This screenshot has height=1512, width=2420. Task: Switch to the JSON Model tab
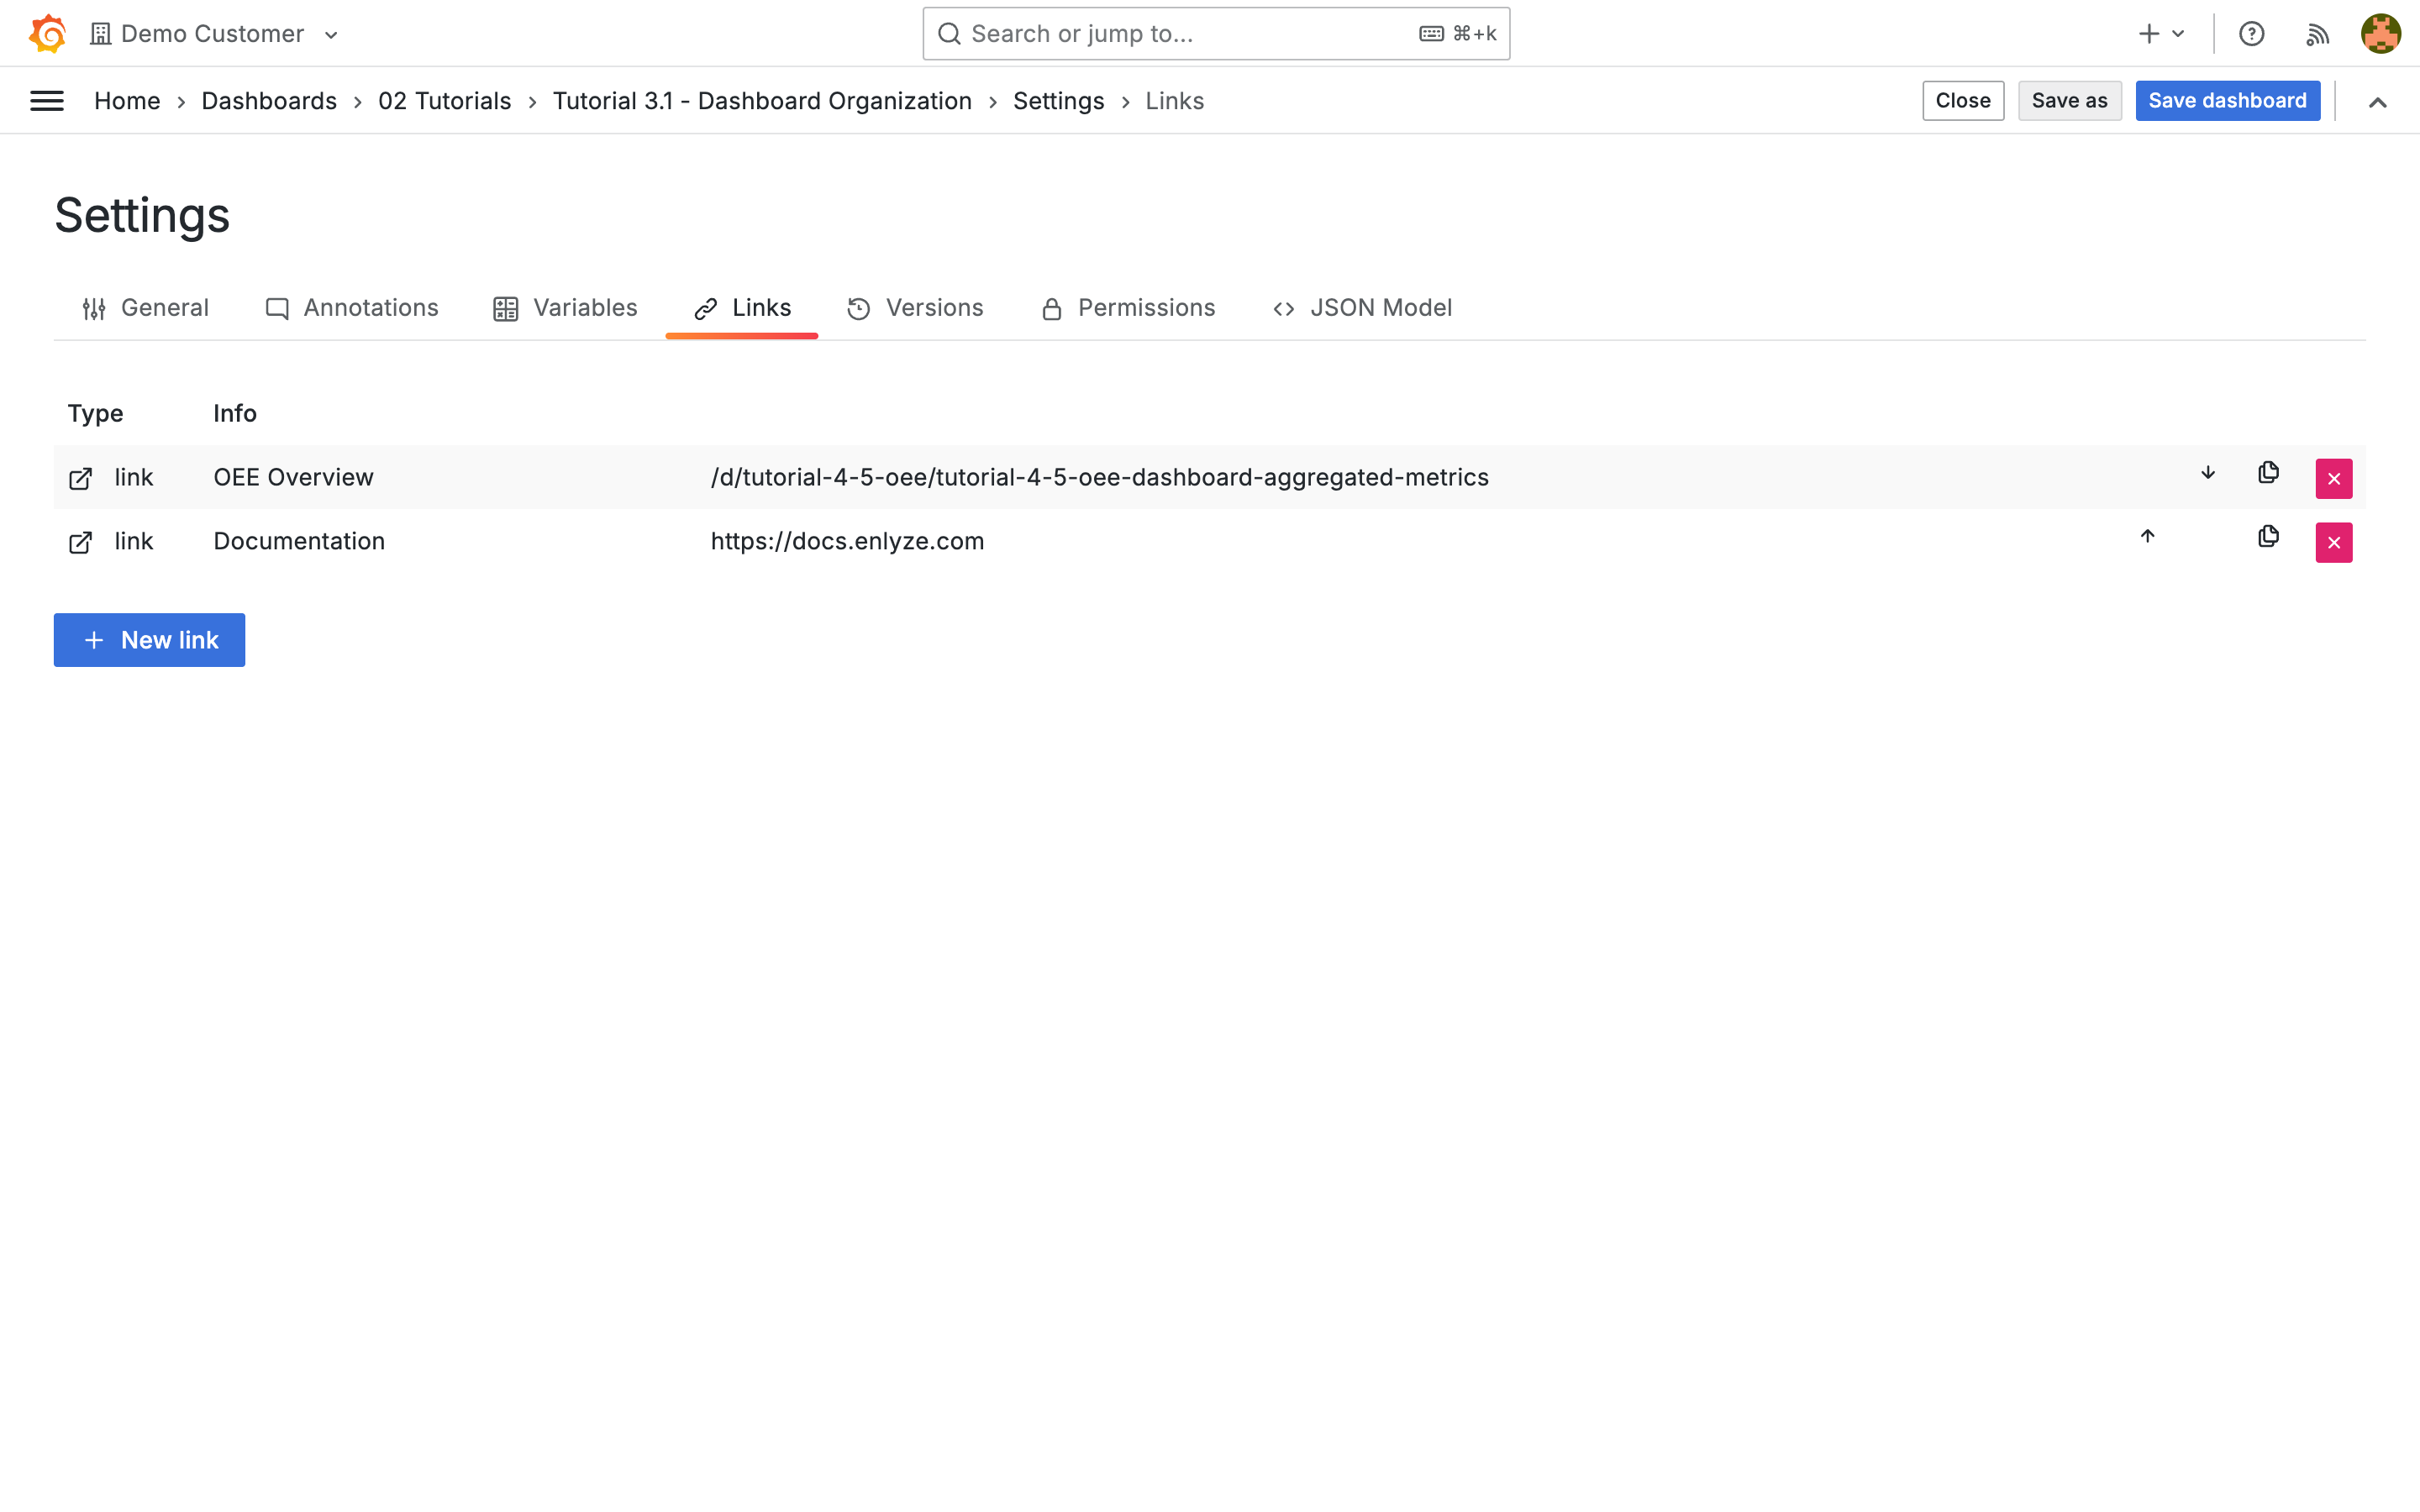pyautogui.click(x=1362, y=308)
